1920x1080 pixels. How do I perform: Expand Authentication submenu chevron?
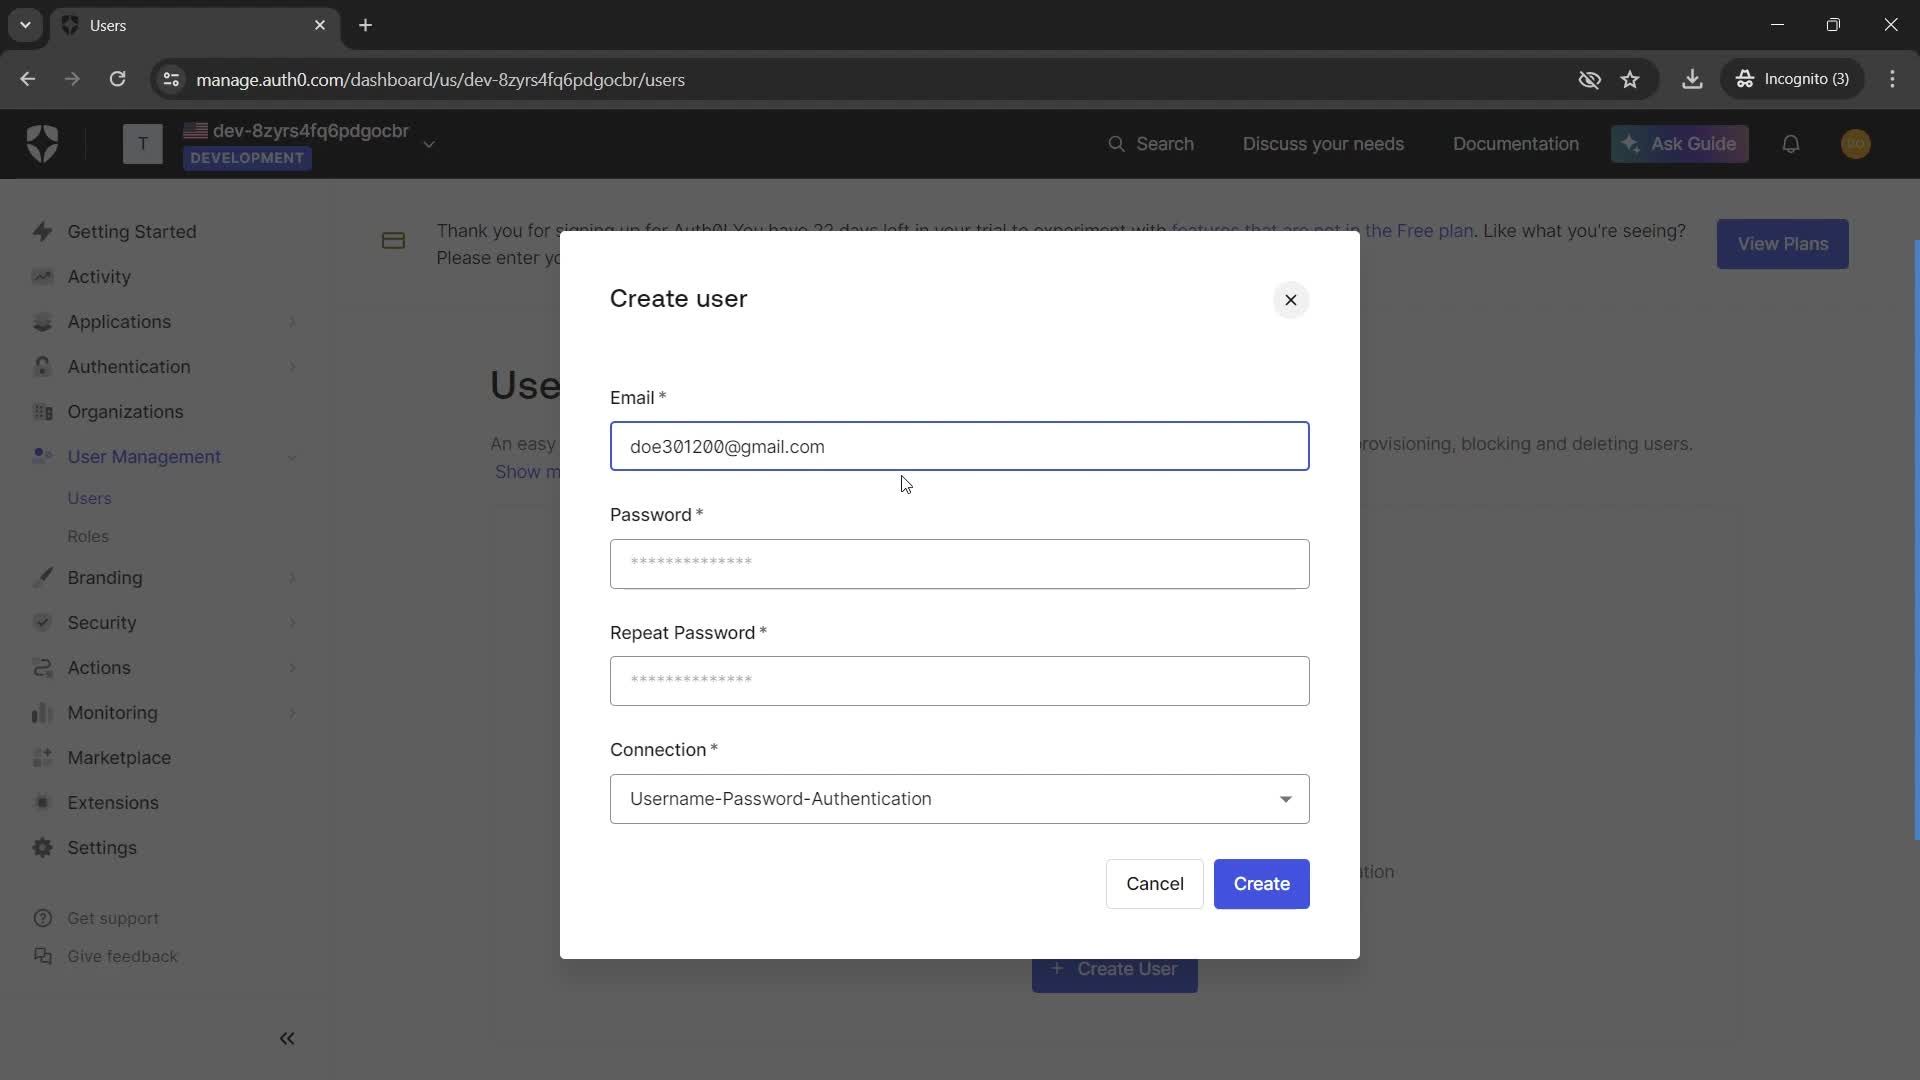click(x=292, y=367)
